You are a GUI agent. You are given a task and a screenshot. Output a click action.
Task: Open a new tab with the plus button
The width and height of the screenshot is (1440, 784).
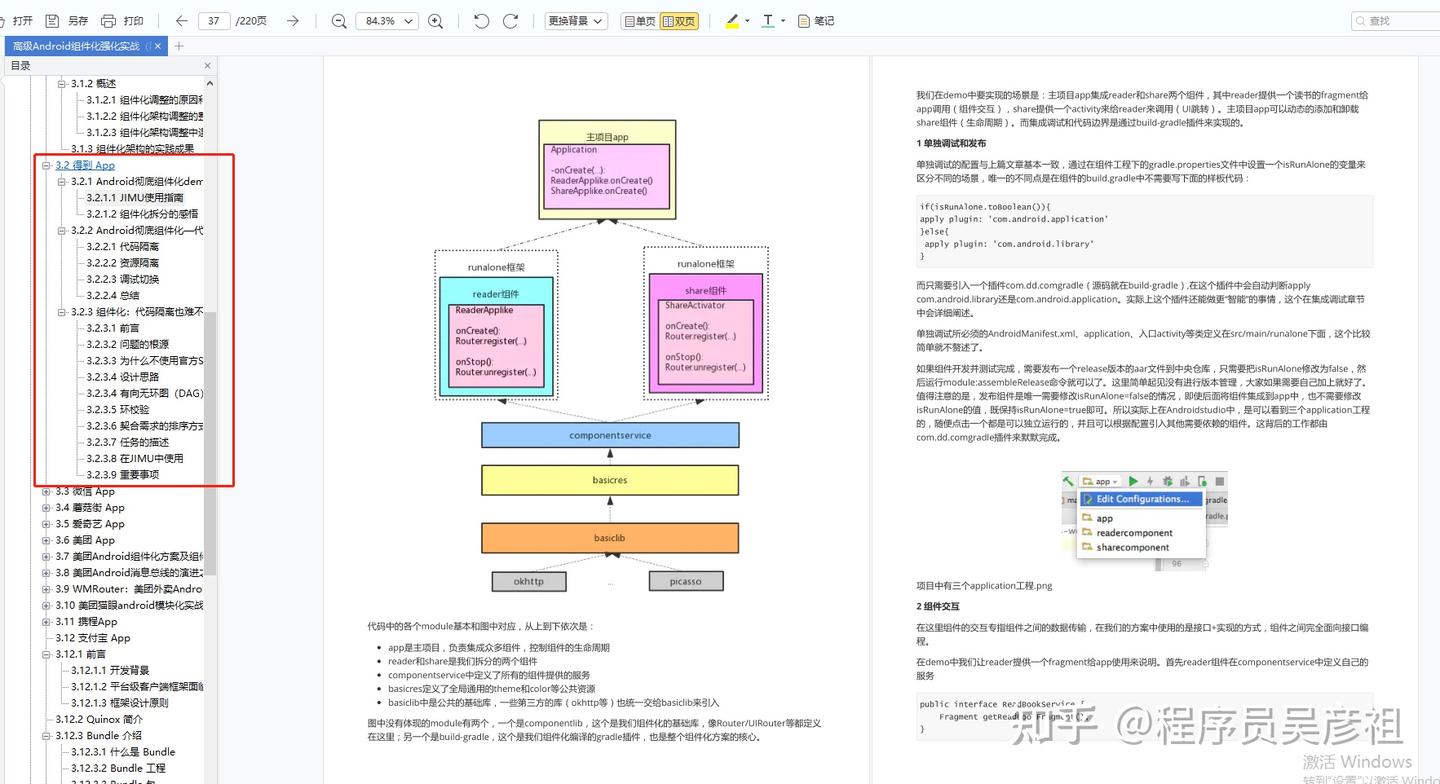(x=178, y=45)
